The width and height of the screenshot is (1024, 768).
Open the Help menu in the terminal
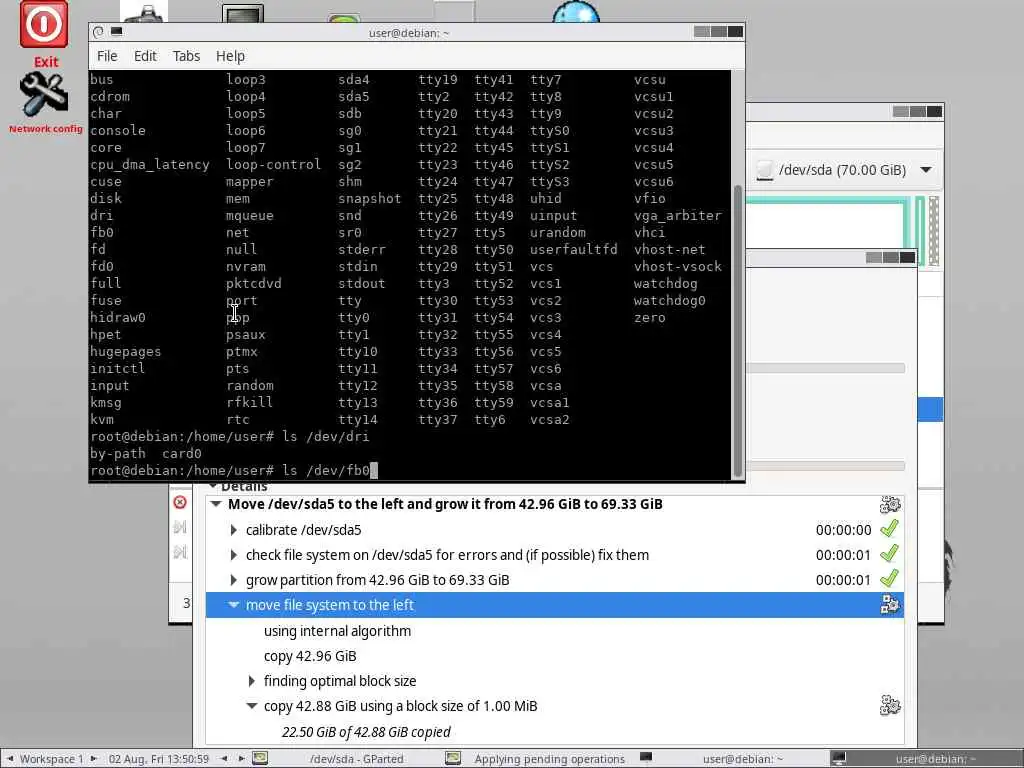click(231, 56)
